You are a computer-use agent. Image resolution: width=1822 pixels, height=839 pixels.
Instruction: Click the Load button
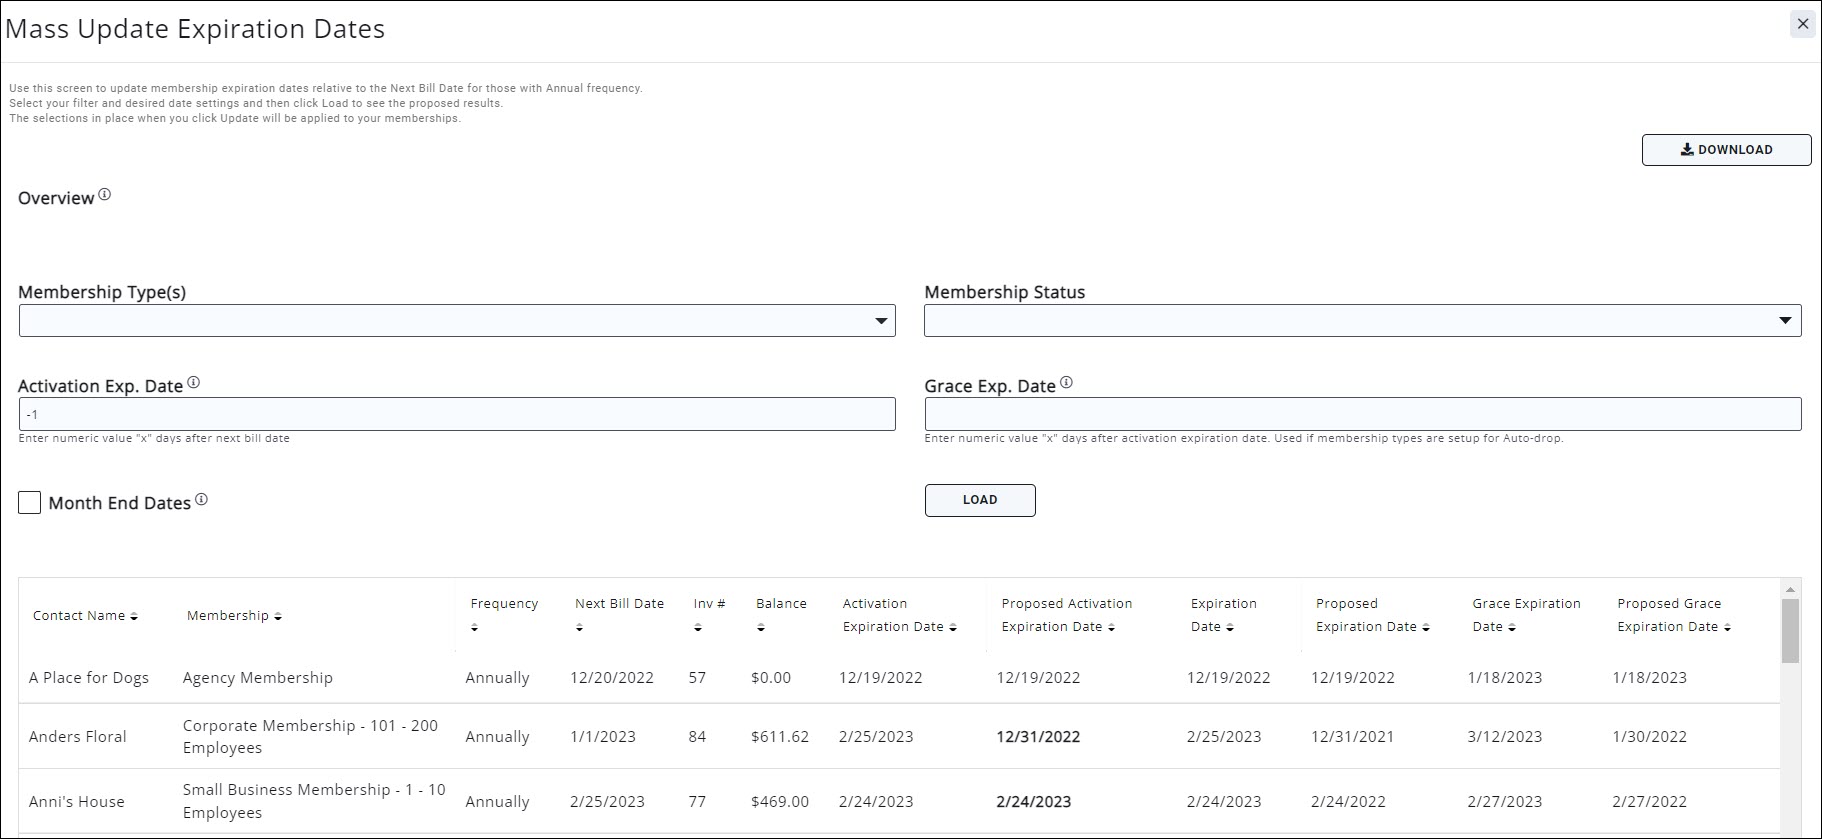(x=979, y=500)
